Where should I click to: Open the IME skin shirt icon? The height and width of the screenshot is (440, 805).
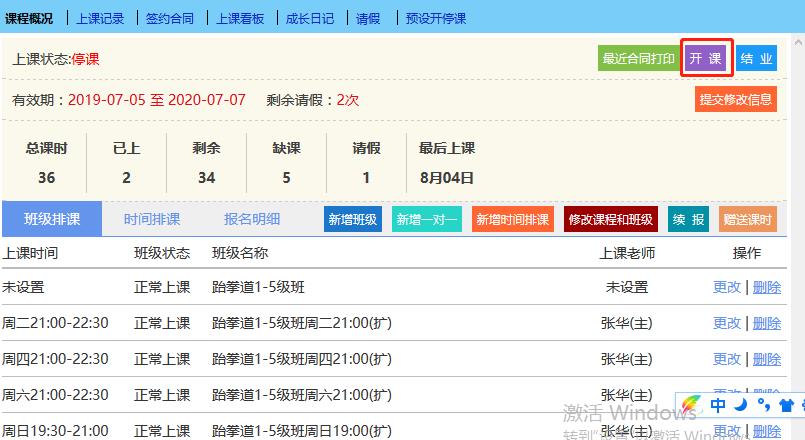(x=786, y=406)
